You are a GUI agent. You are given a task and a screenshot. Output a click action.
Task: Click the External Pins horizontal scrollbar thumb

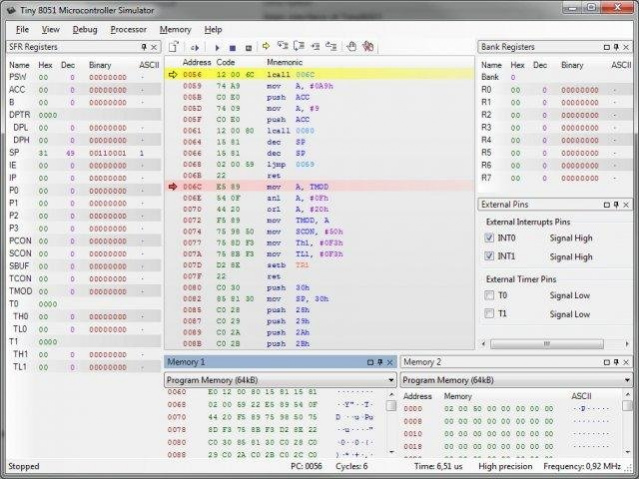click(x=546, y=344)
